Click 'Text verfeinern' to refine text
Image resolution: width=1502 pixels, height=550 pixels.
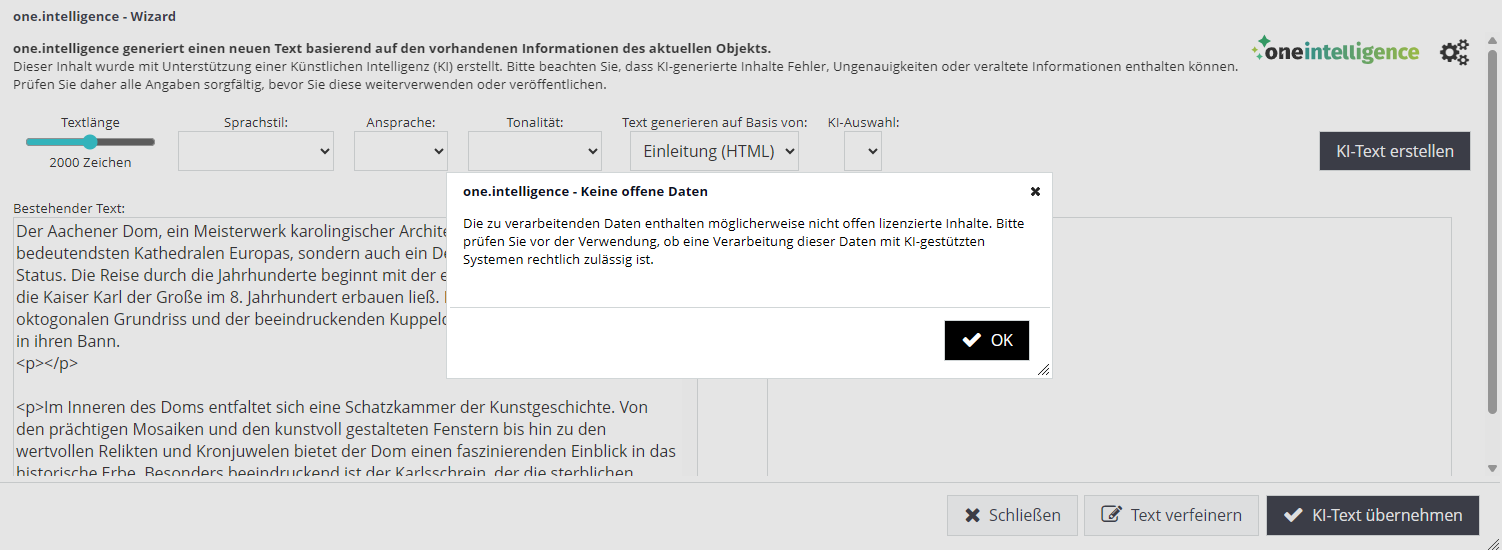click(1171, 515)
